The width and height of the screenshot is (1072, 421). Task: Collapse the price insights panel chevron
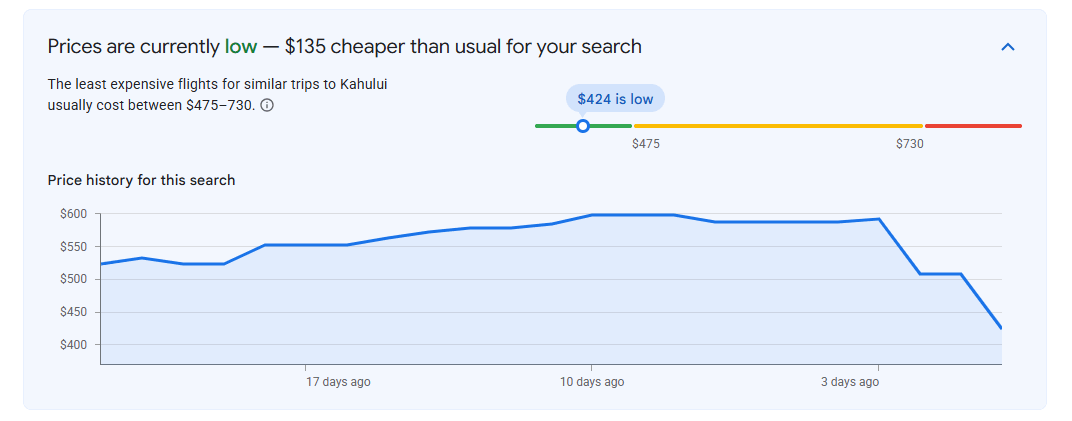pyautogui.click(x=1008, y=47)
